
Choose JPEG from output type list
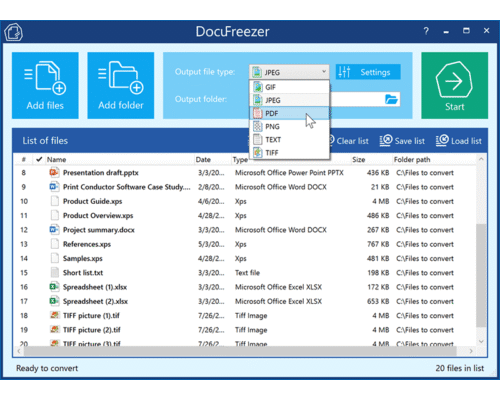(289, 100)
